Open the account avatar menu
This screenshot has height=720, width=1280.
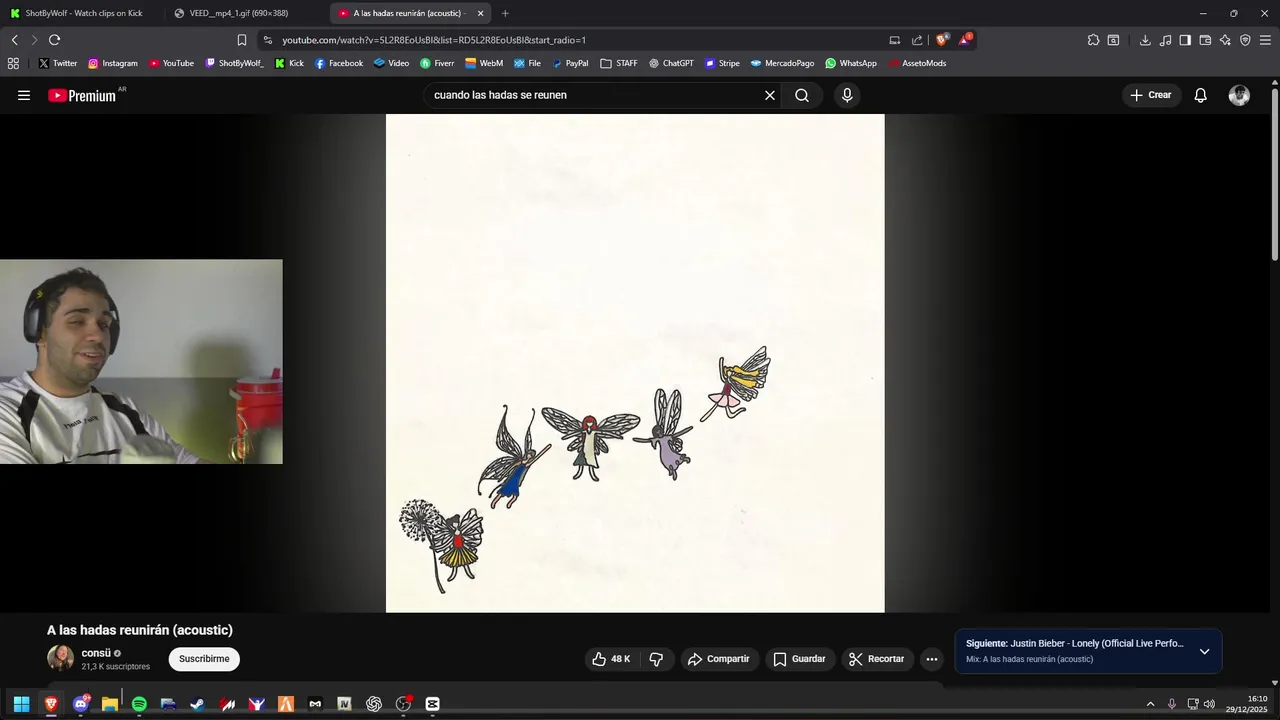pos(1239,95)
